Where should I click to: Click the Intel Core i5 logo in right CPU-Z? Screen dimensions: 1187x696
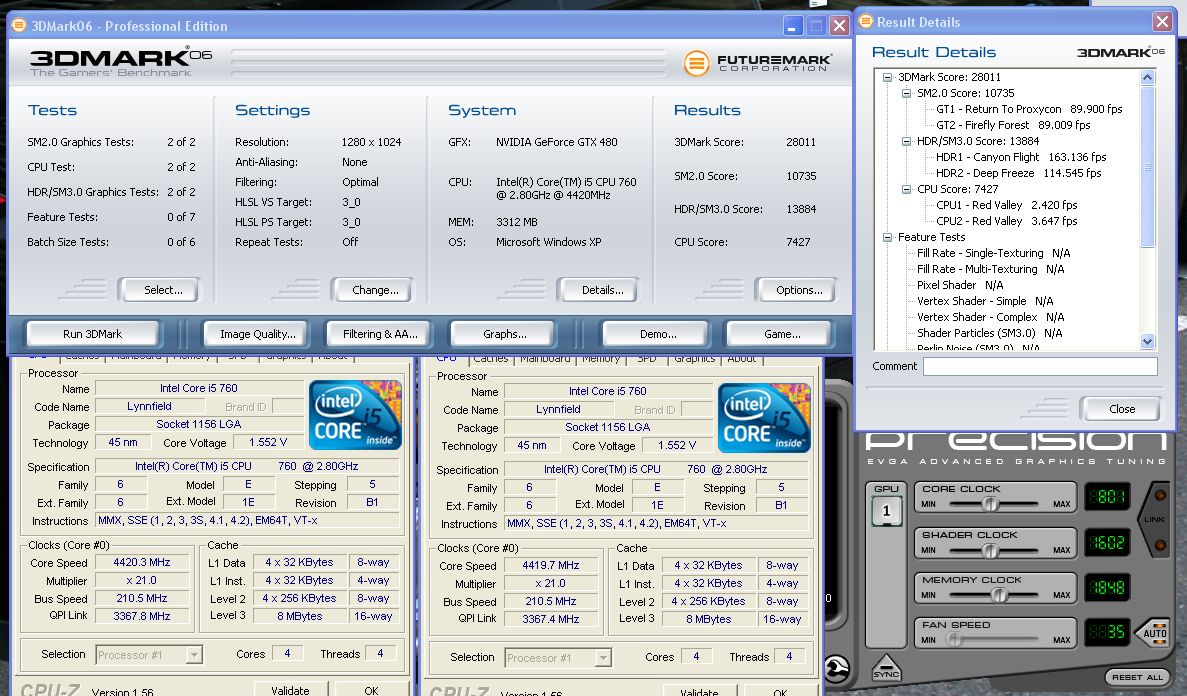[764, 416]
